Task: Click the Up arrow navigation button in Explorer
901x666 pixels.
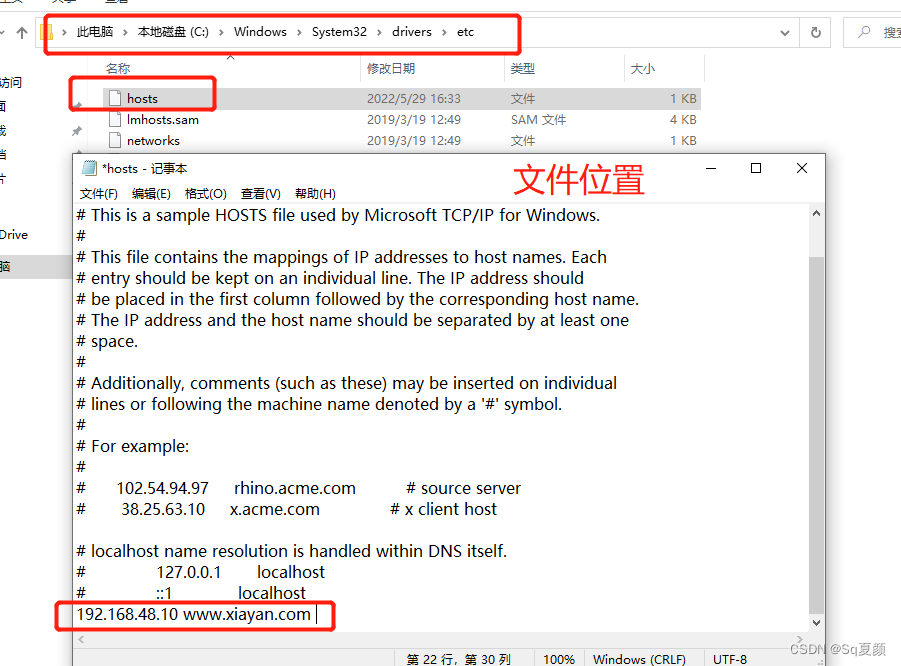Action: pos(22,33)
